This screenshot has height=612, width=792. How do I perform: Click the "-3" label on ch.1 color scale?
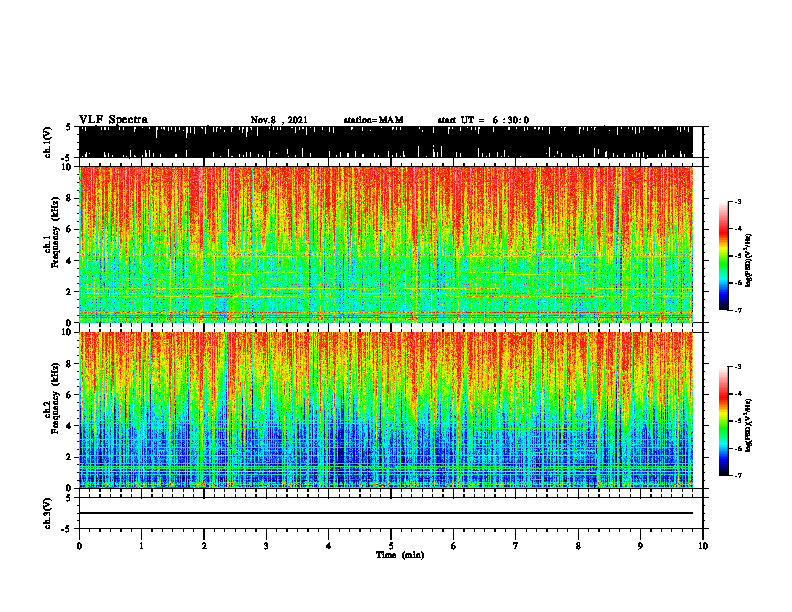[738, 202]
